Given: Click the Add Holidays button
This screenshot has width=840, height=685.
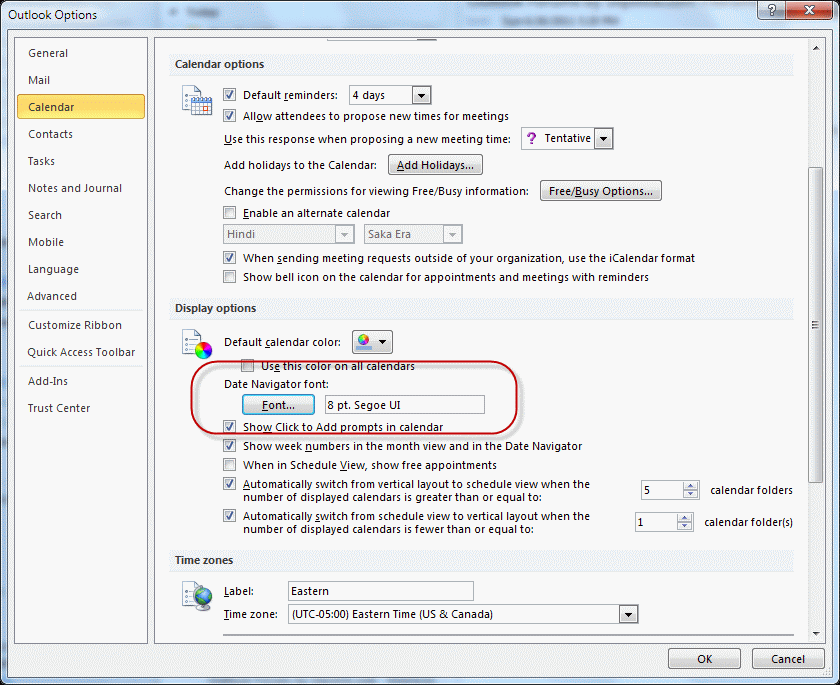Looking at the screenshot, I should pos(435,165).
